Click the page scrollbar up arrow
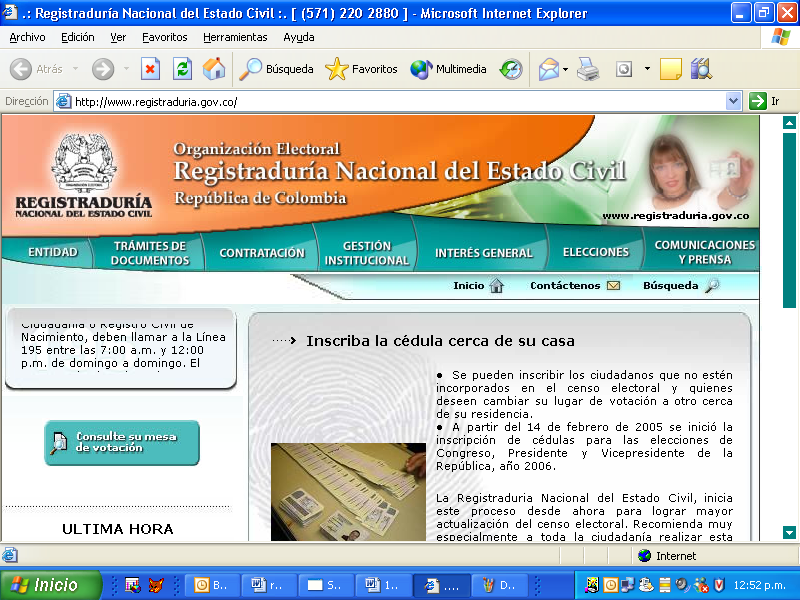Image resolution: width=800 pixels, height=600 pixels. click(789, 122)
